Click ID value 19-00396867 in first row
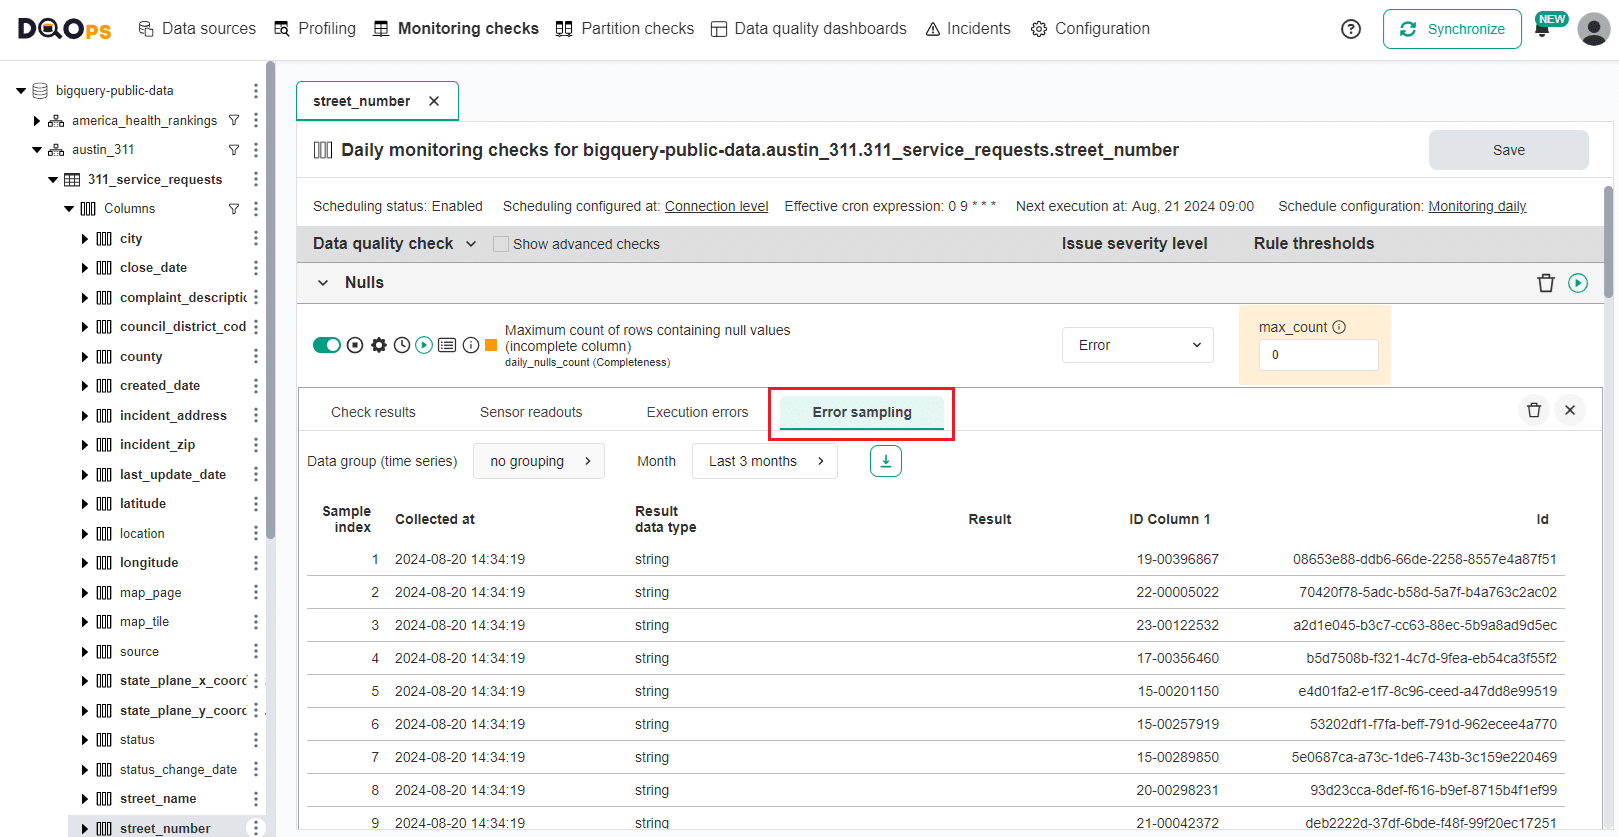 (x=1177, y=559)
